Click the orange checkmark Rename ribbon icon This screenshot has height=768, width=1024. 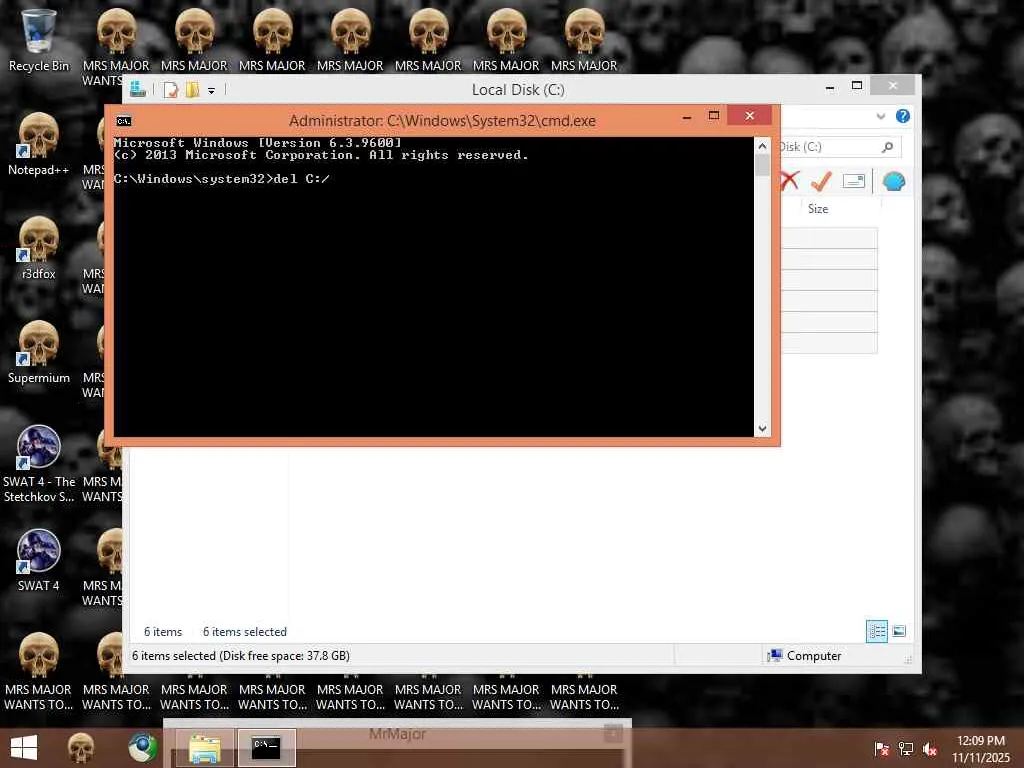pos(821,181)
